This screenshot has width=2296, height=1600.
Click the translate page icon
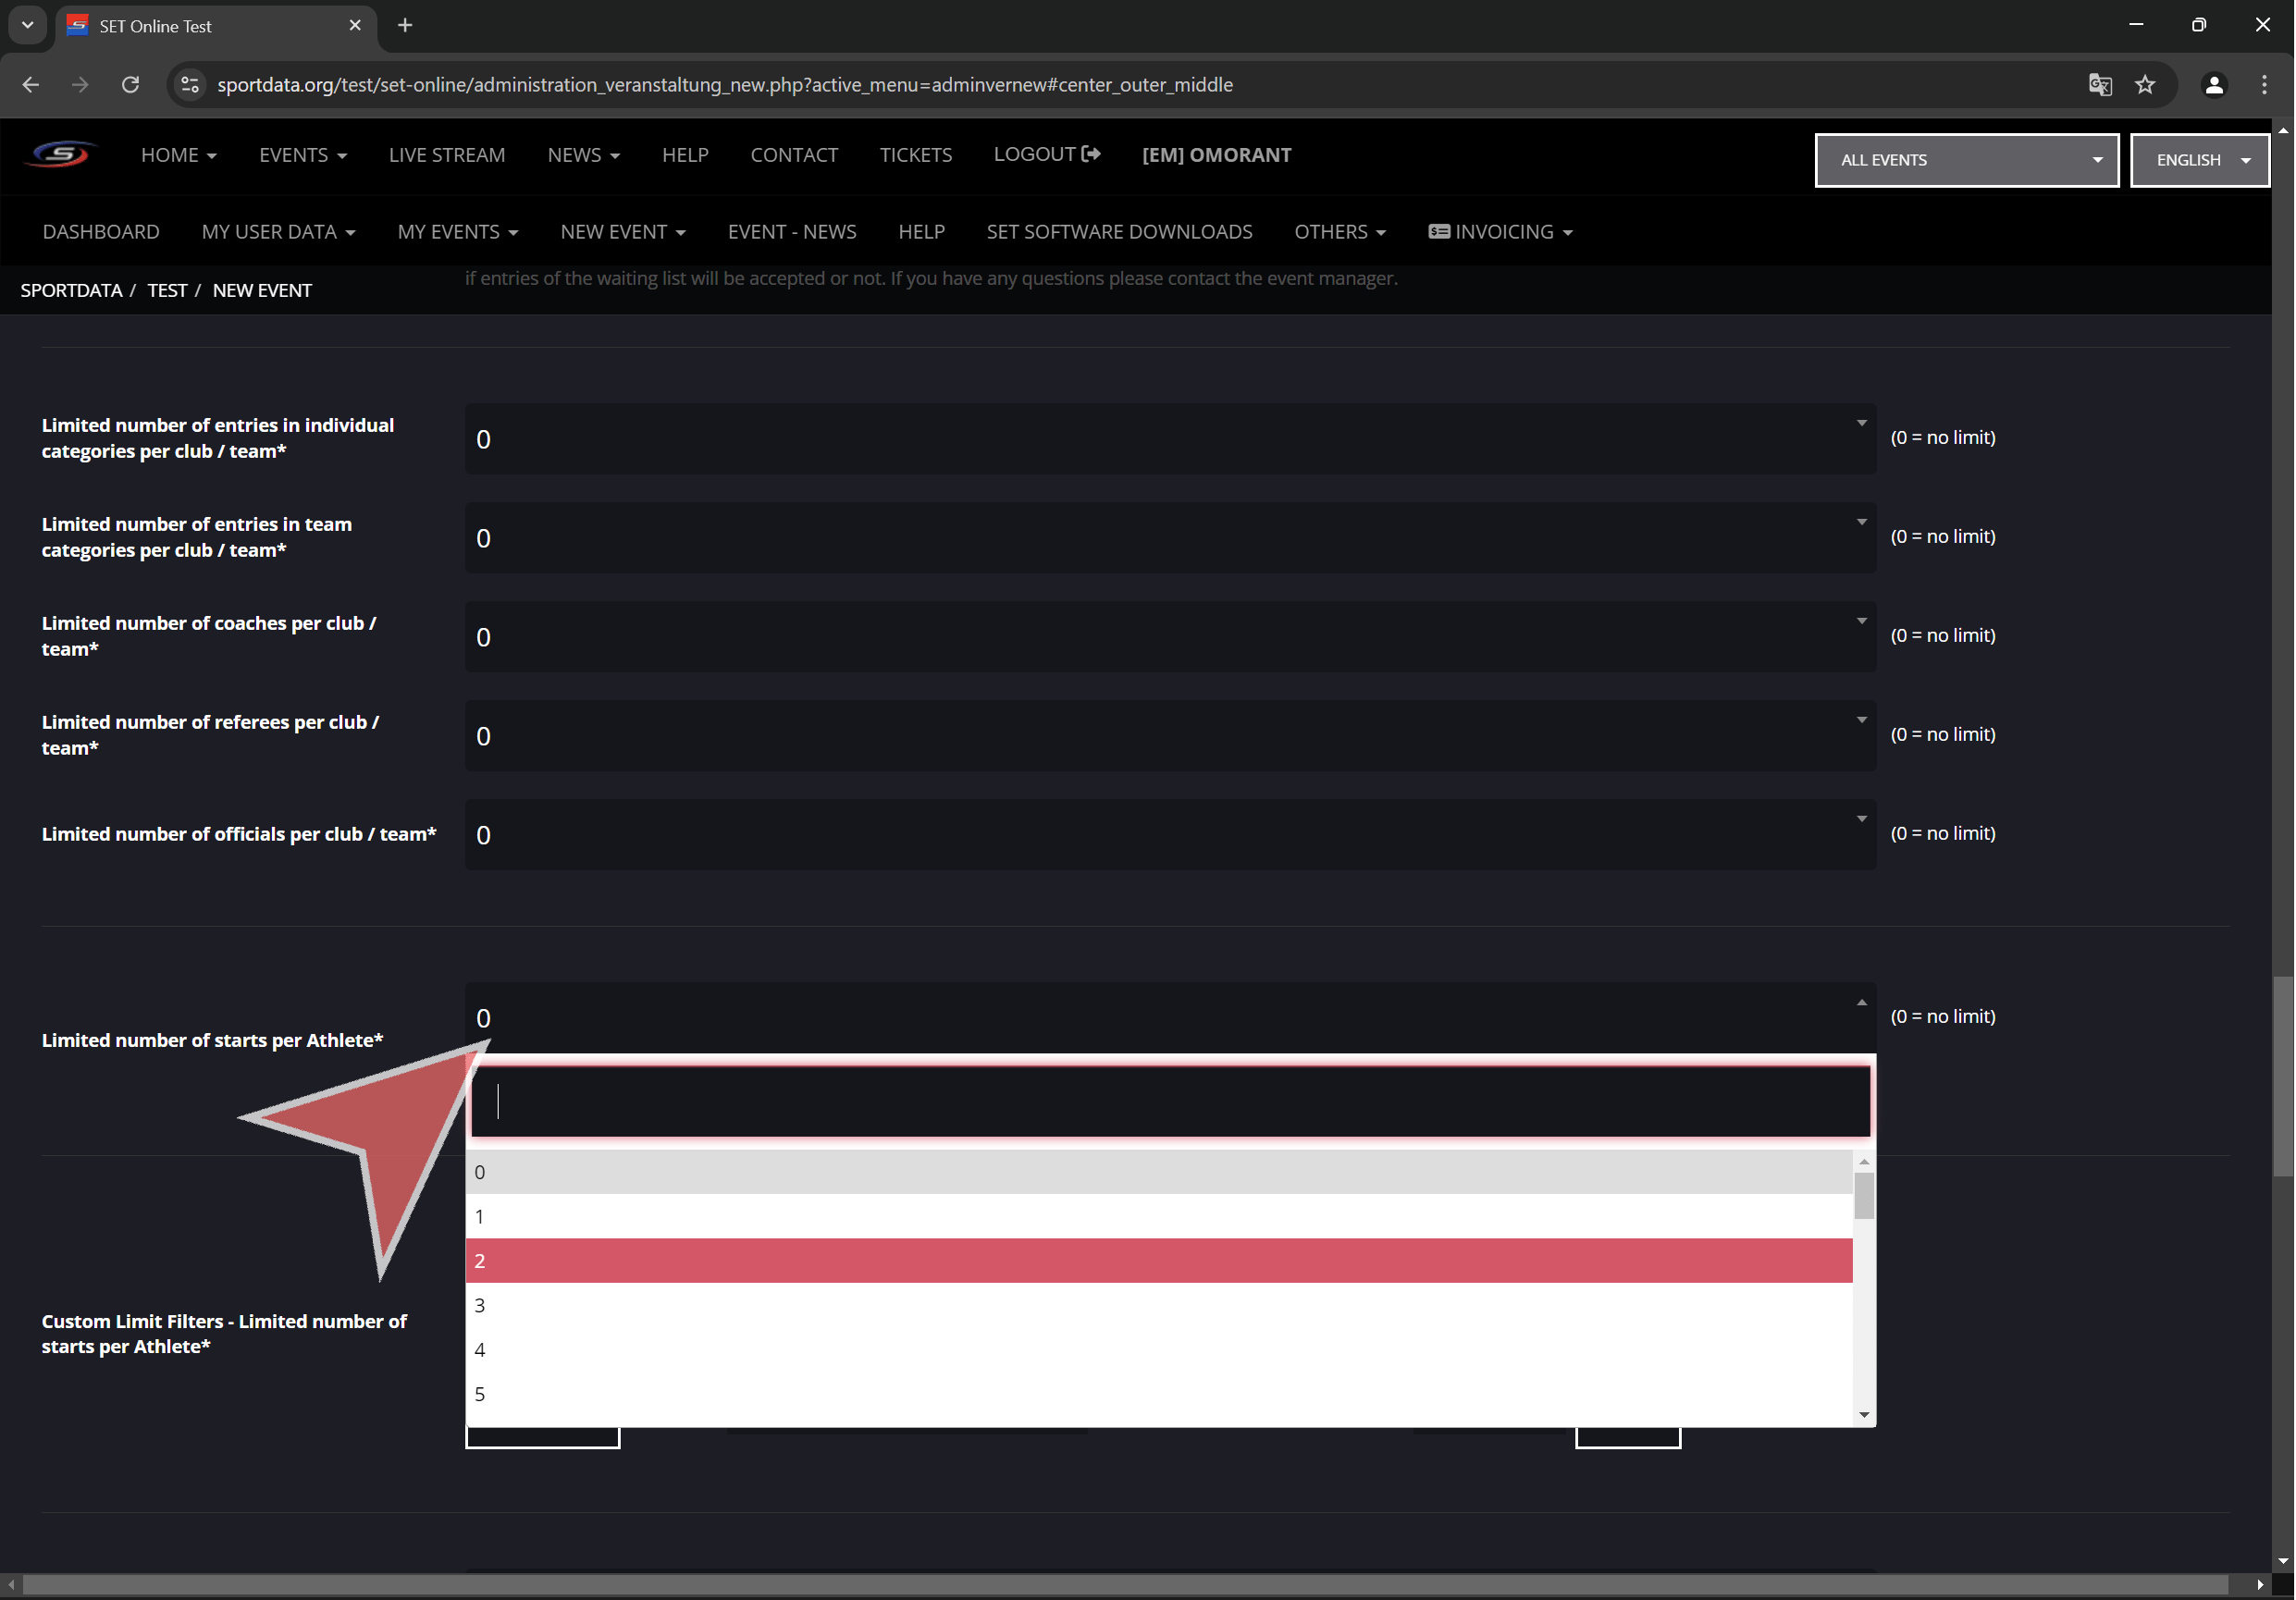(2100, 85)
